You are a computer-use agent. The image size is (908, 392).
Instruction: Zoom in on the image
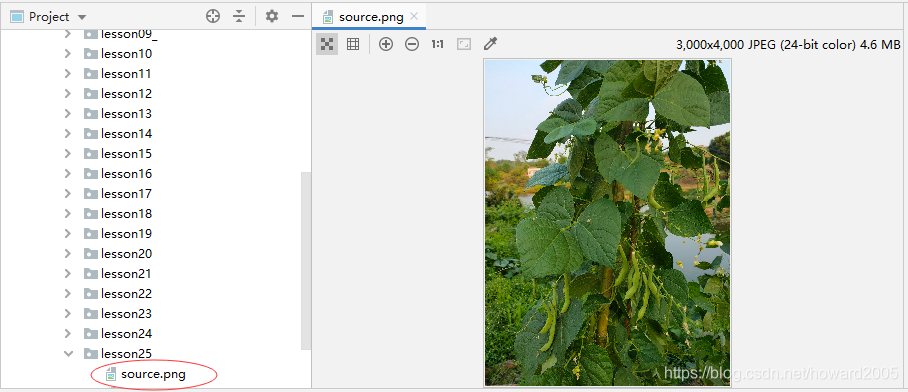coord(386,44)
